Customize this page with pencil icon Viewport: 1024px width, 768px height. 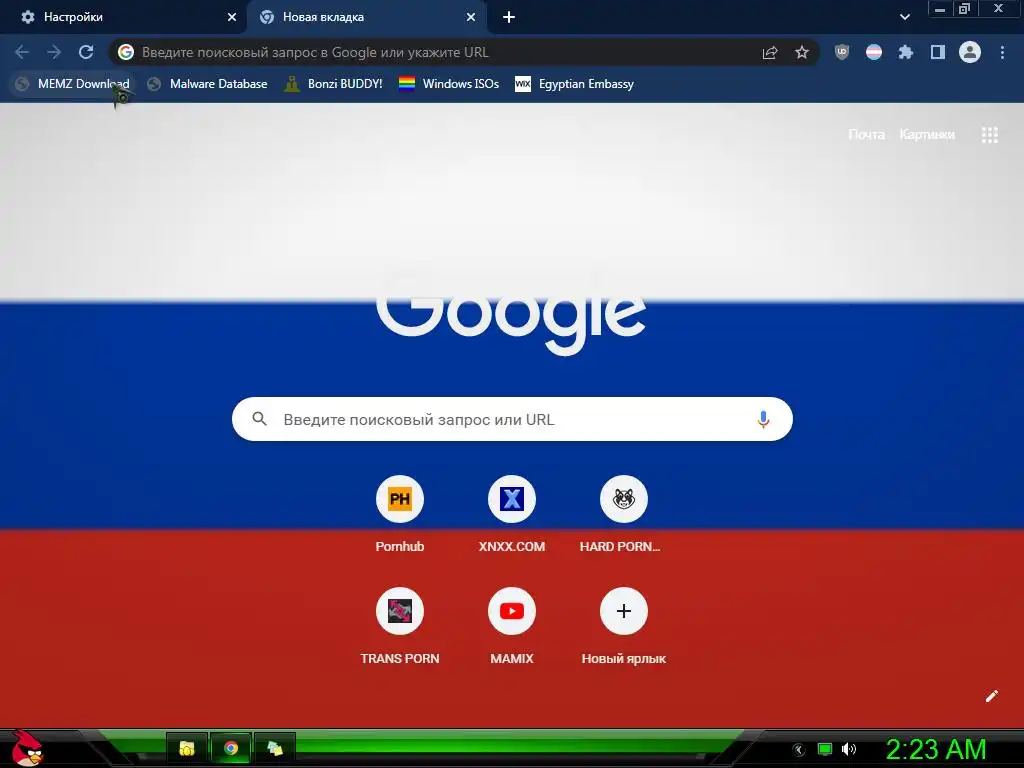point(991,696)
